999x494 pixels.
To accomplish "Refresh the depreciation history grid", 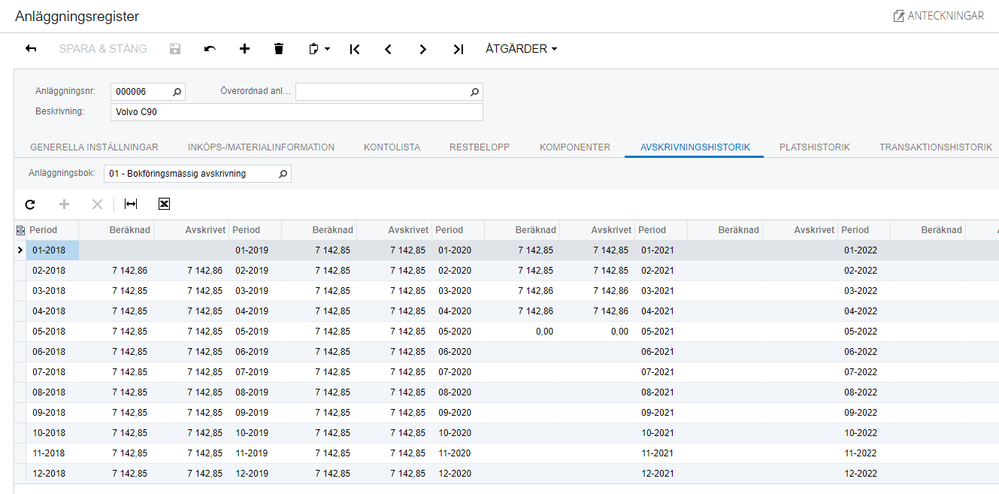I will [x=30, y=204].
